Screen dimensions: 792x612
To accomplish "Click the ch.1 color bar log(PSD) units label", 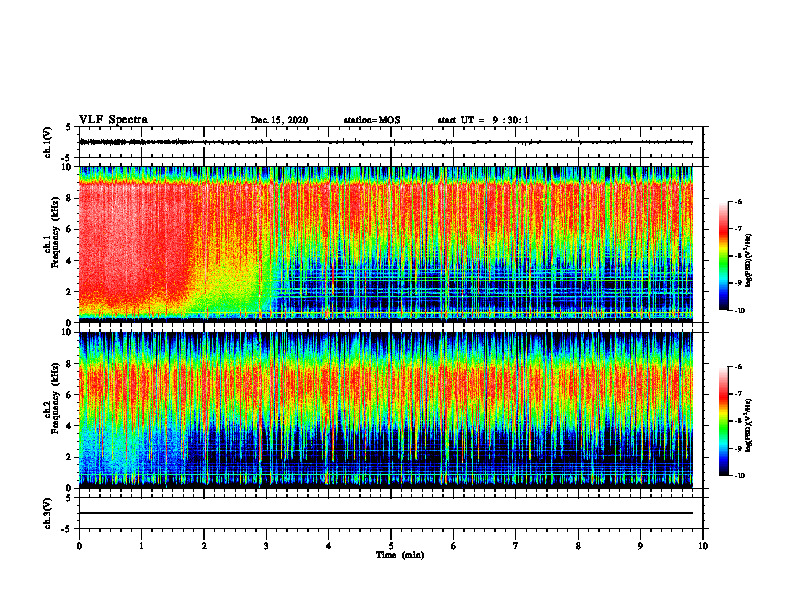I will 749,261.
